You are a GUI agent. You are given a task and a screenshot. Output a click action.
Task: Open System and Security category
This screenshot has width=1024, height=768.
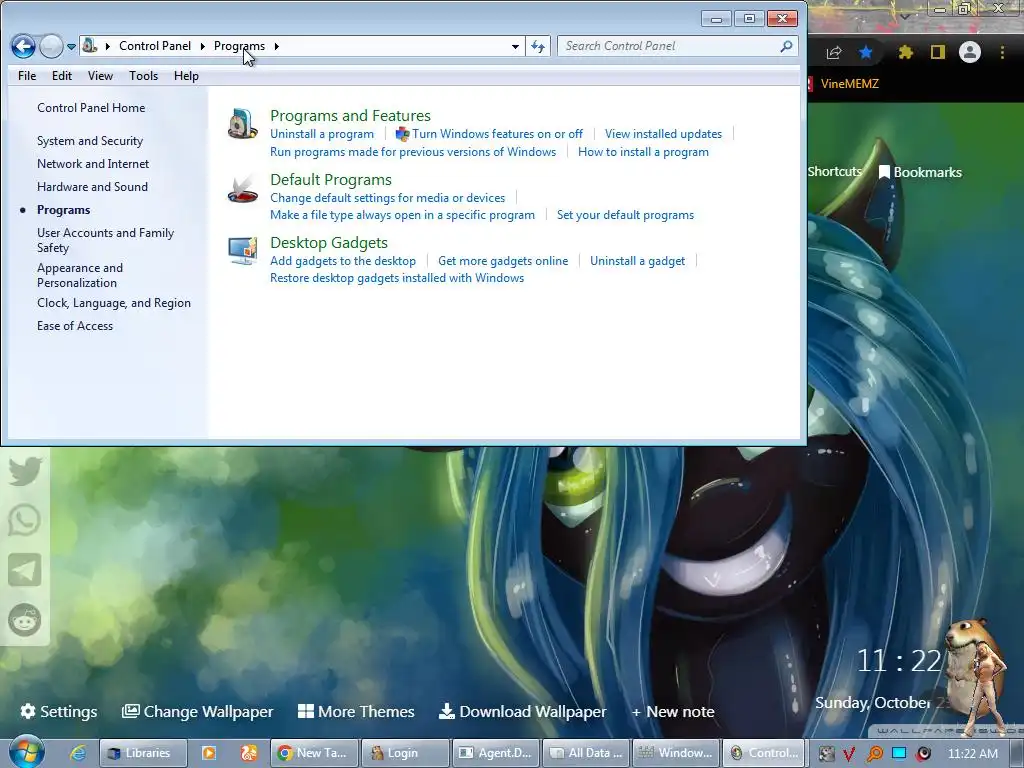coord(89,141)
